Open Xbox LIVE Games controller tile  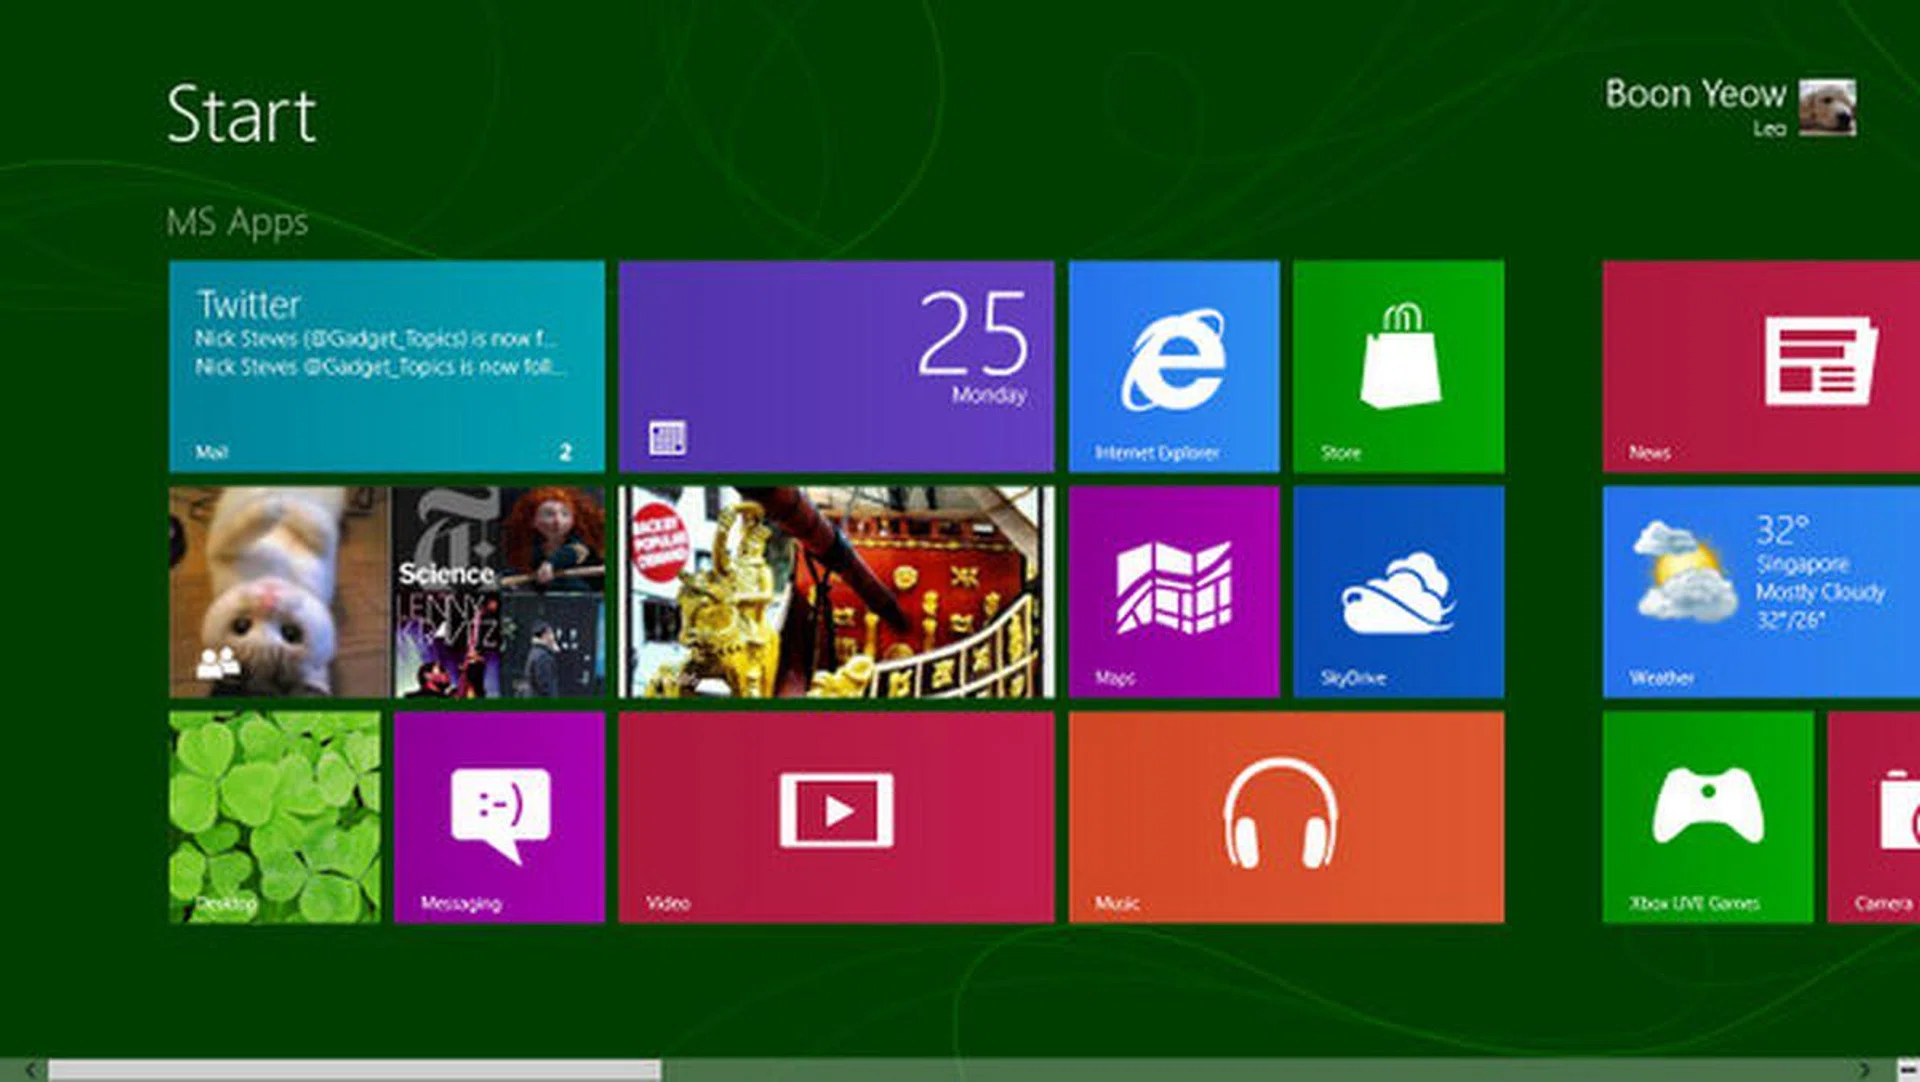[1707, 816]
